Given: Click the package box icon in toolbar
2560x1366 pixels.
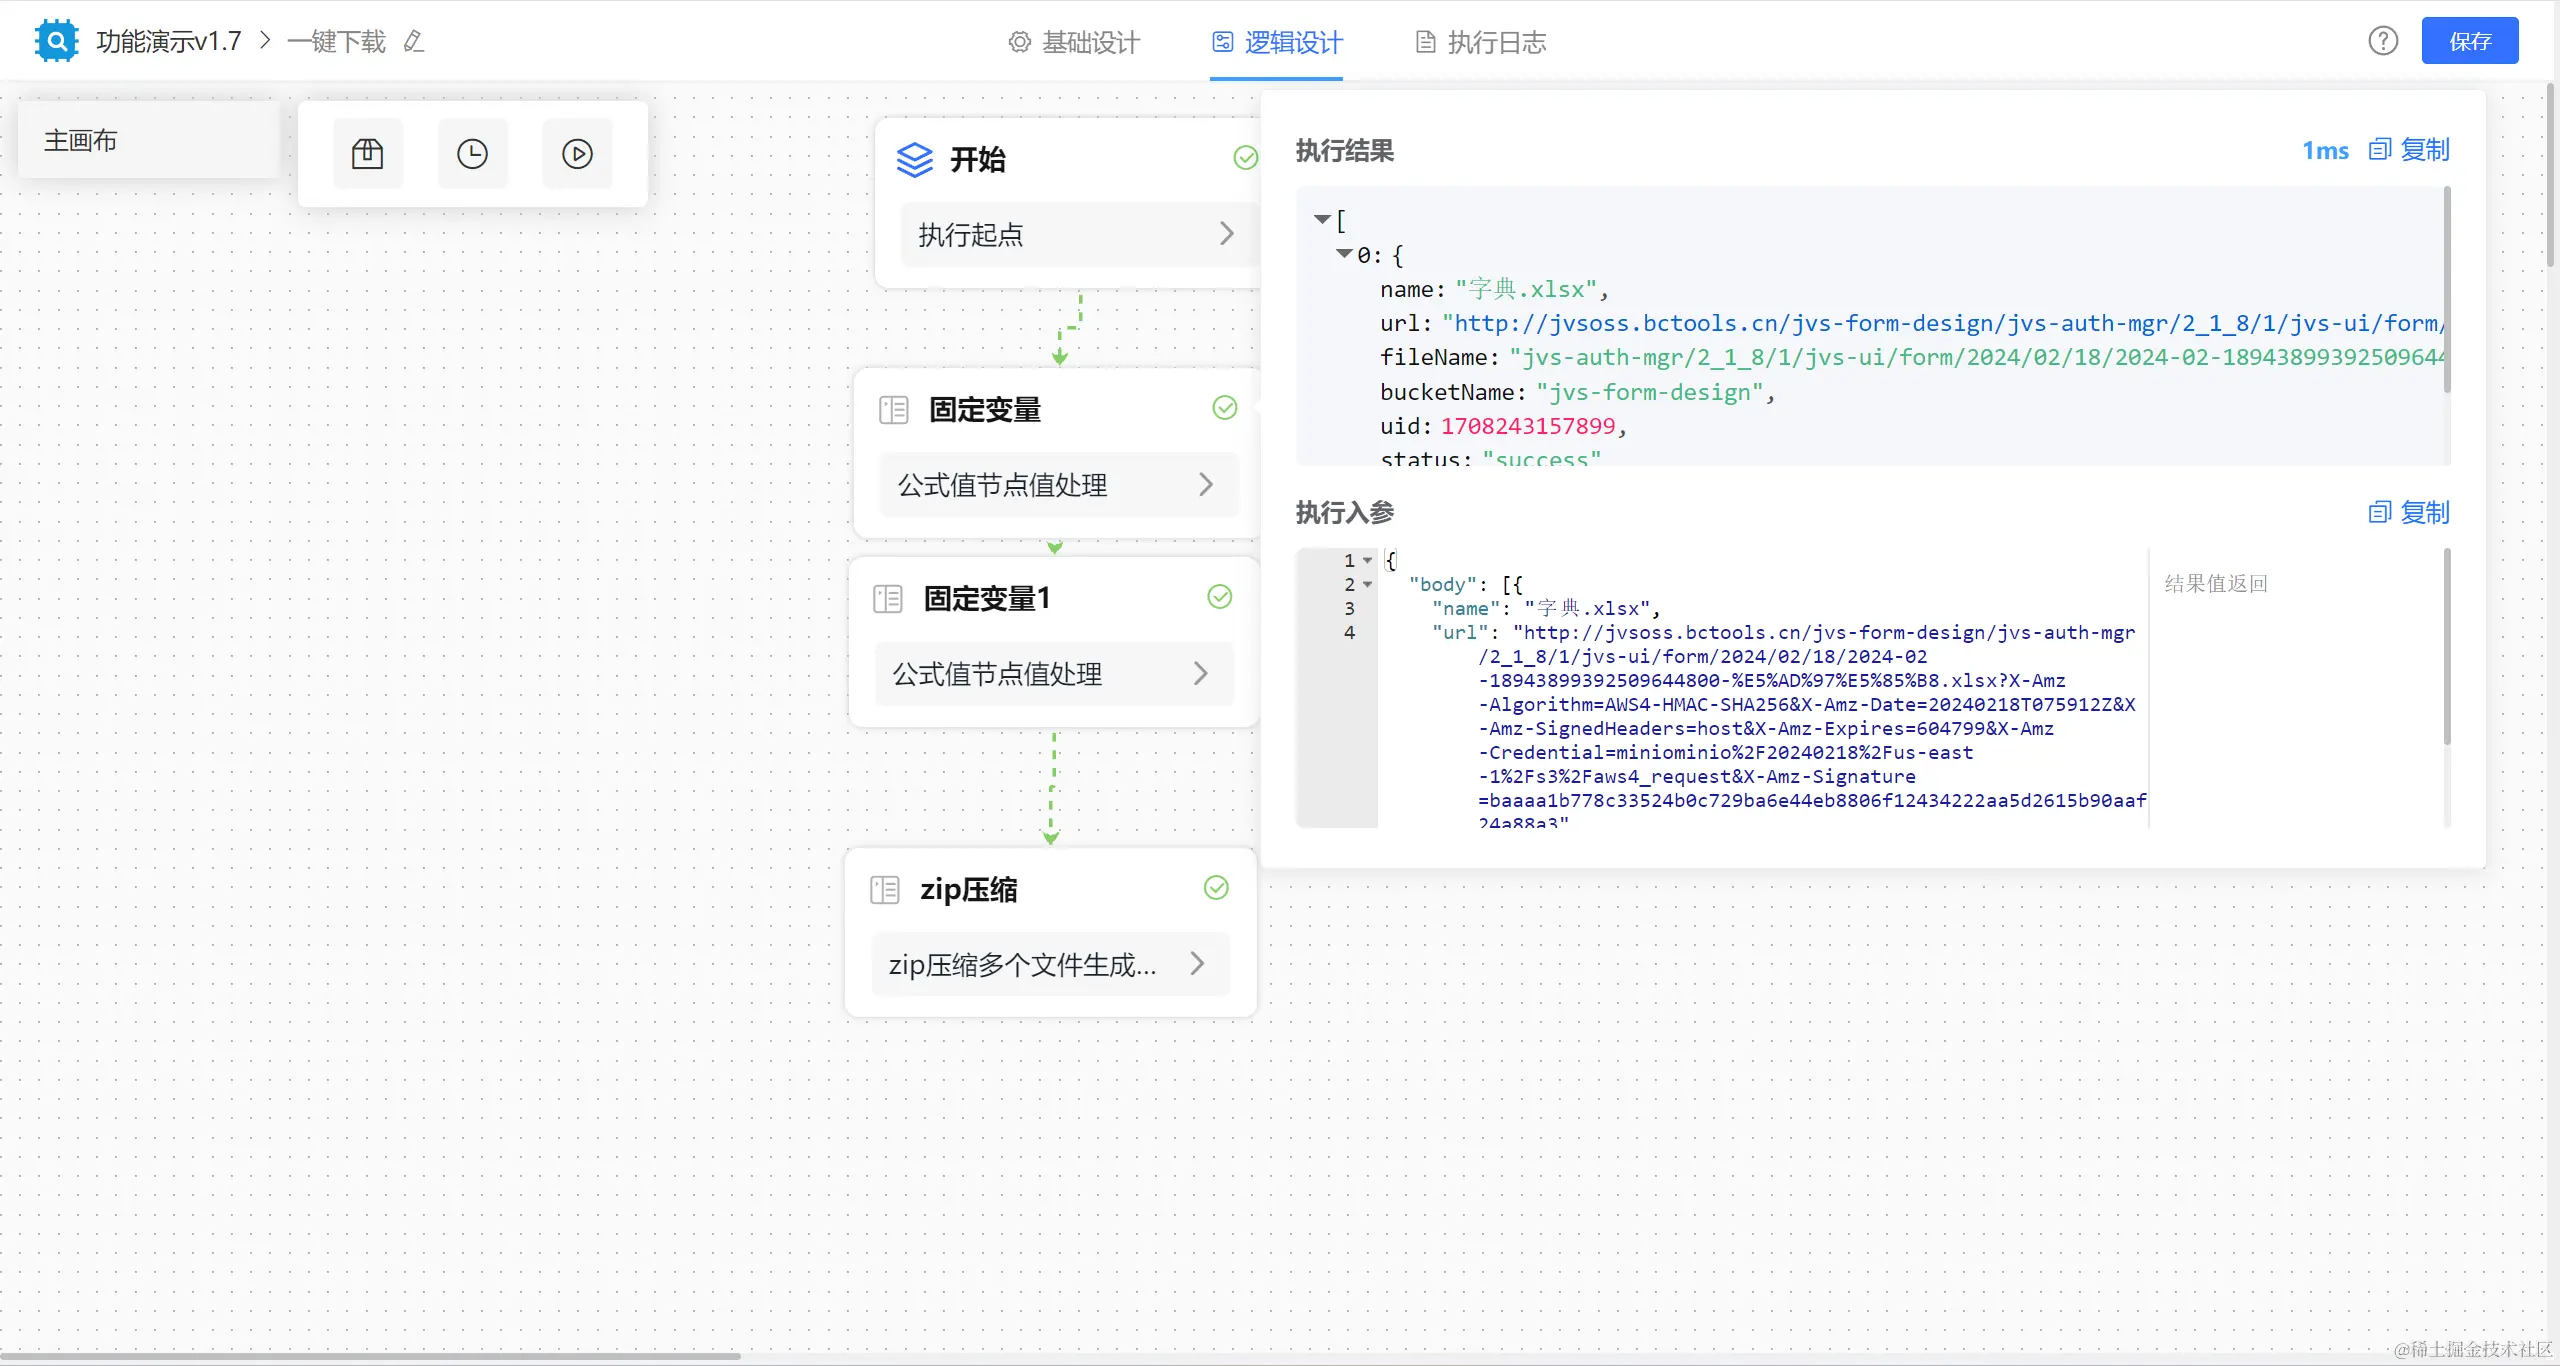Looking at the screenshot, I should tap(367, 153).
